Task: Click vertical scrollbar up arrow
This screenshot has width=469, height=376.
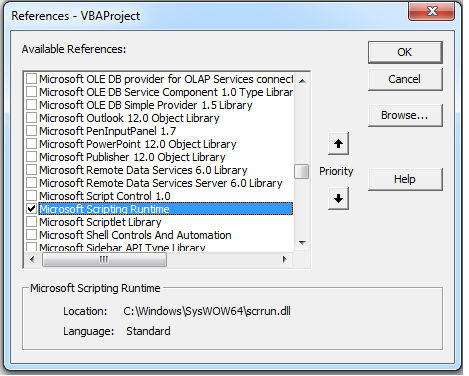Action: [302, 80]
